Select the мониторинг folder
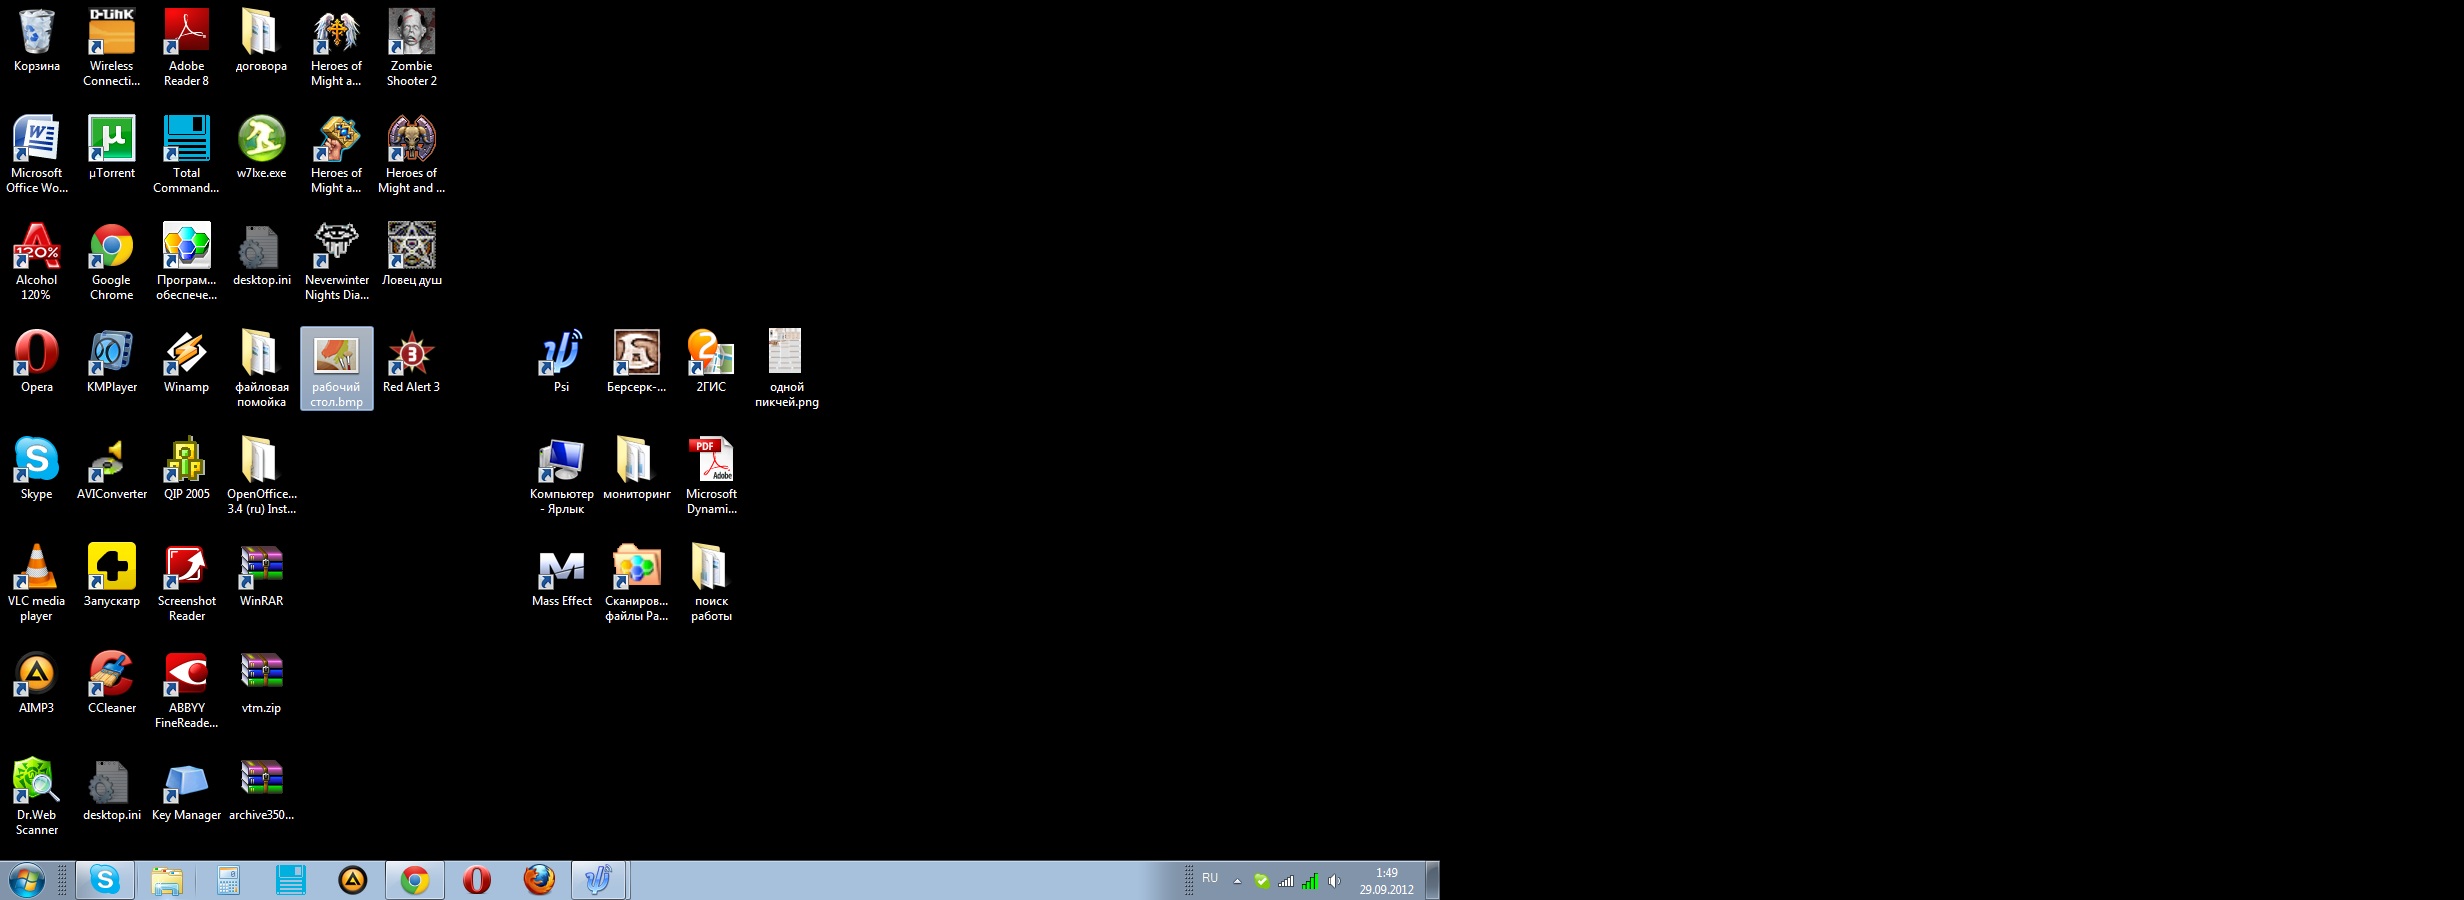The width and height of the screenshot is (2464, 900). 637,469
